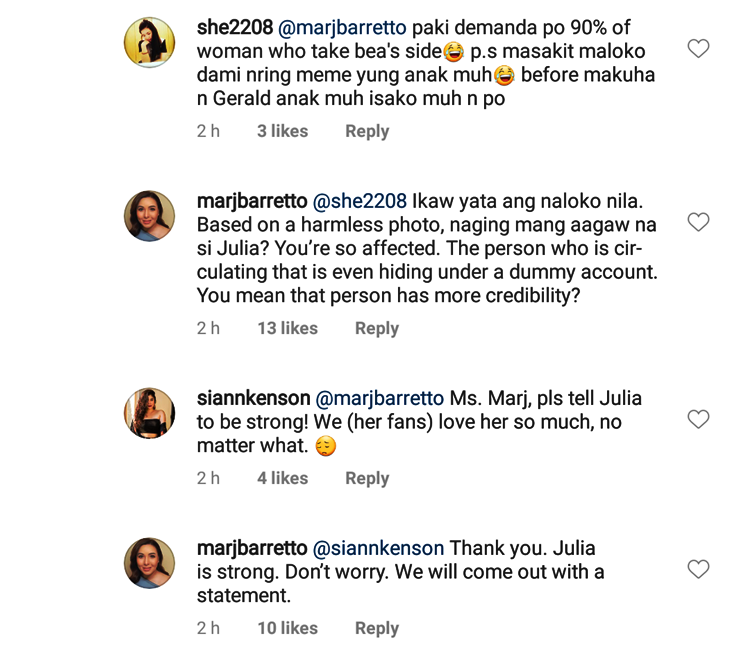The image size is (750, 663).
Task: Click the @siannkenson mention in marjbarretto's reply
Action: pyautogui.click(x=379, y=548)
